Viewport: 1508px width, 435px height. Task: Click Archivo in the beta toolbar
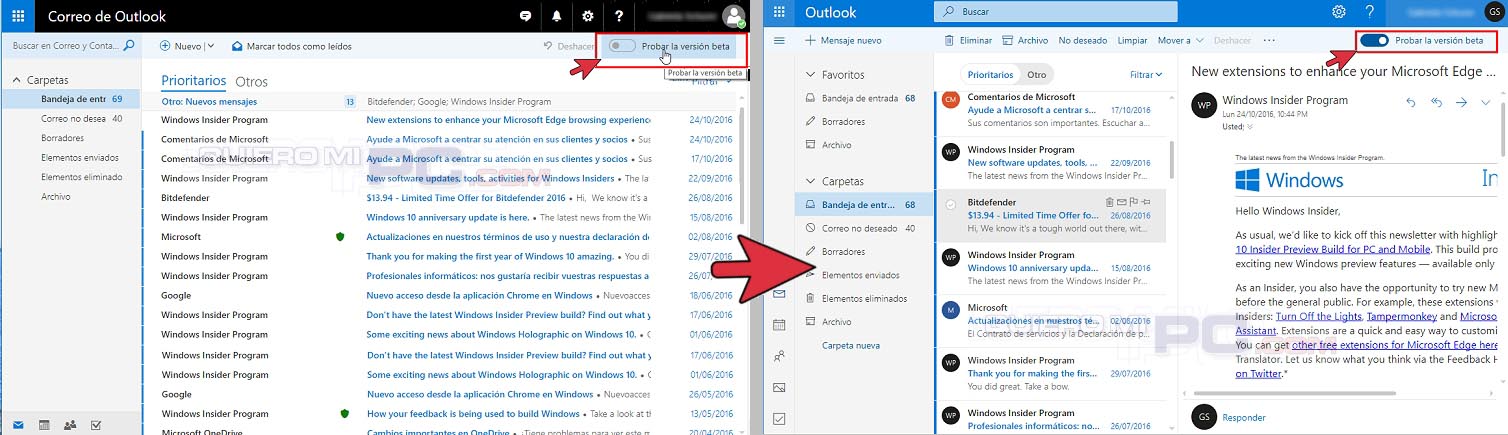1025,41
